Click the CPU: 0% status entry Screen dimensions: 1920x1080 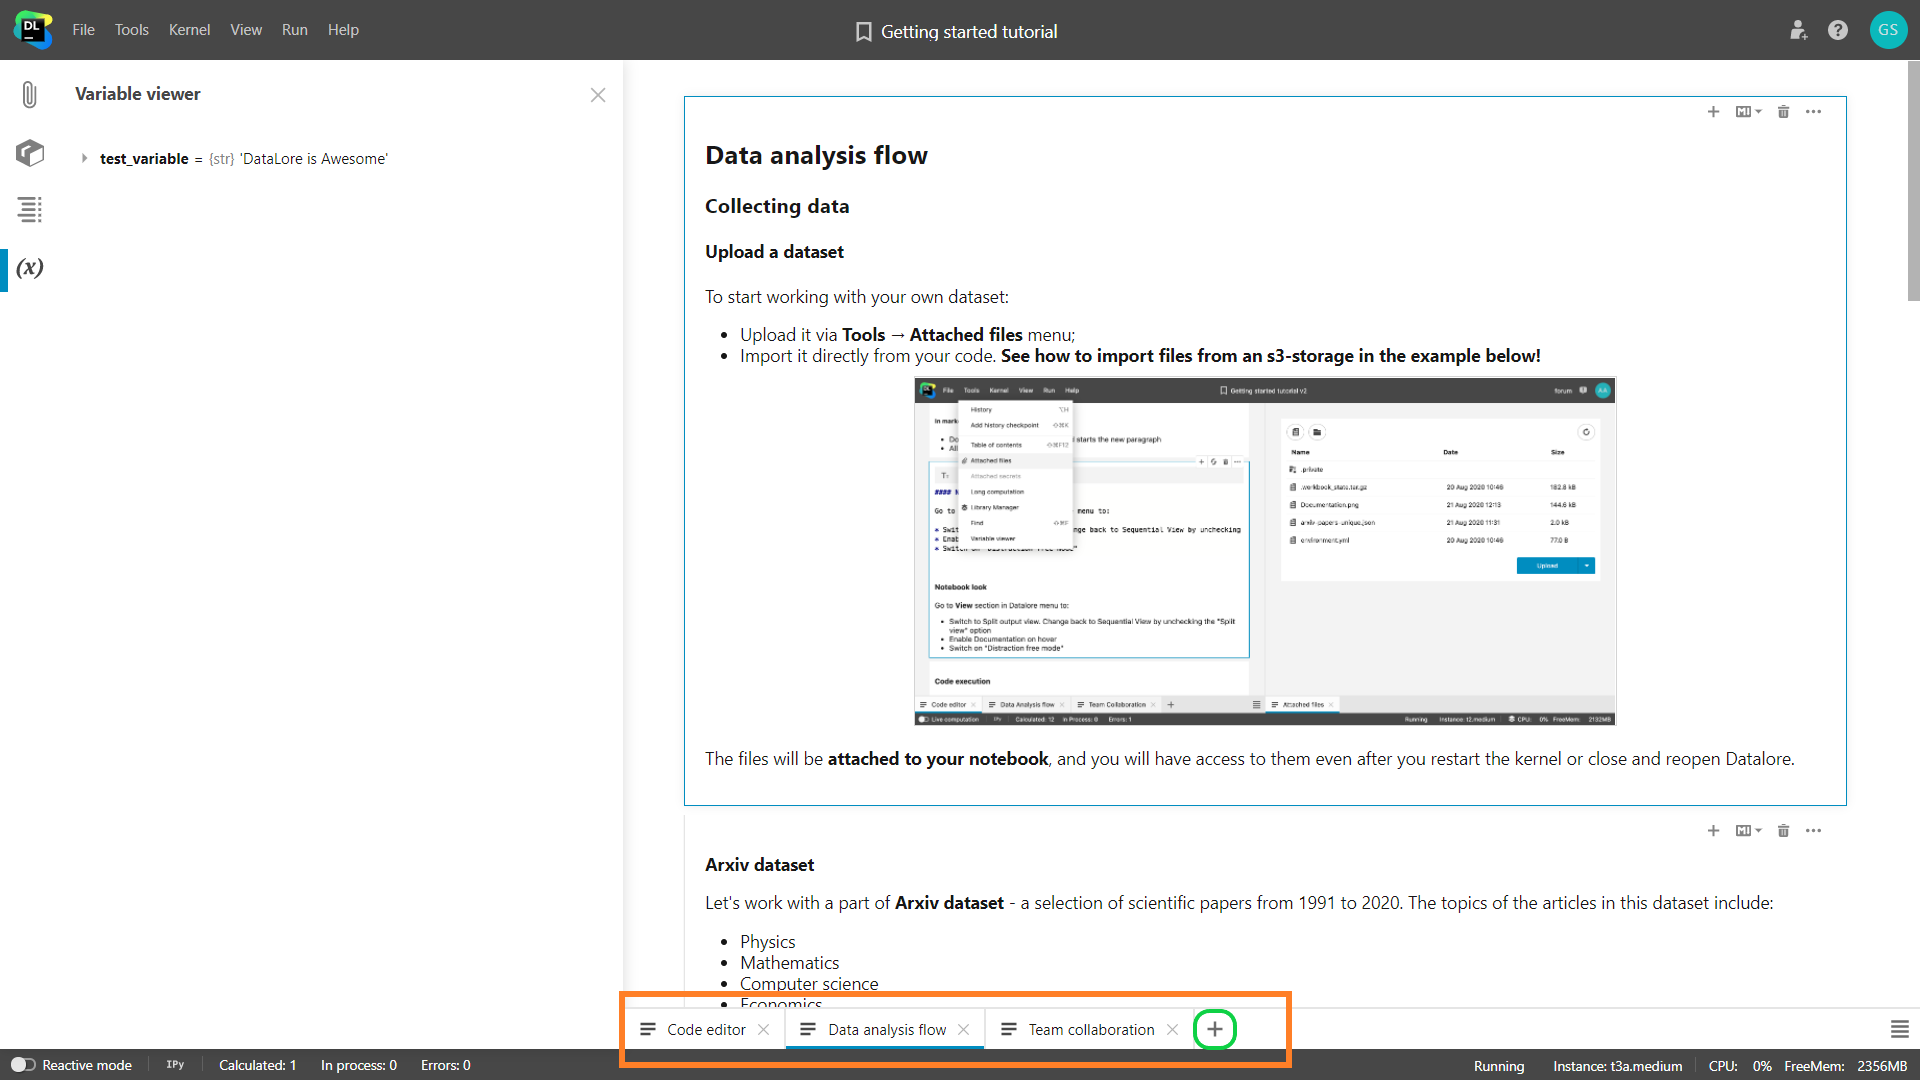tap(1740, 1066)
